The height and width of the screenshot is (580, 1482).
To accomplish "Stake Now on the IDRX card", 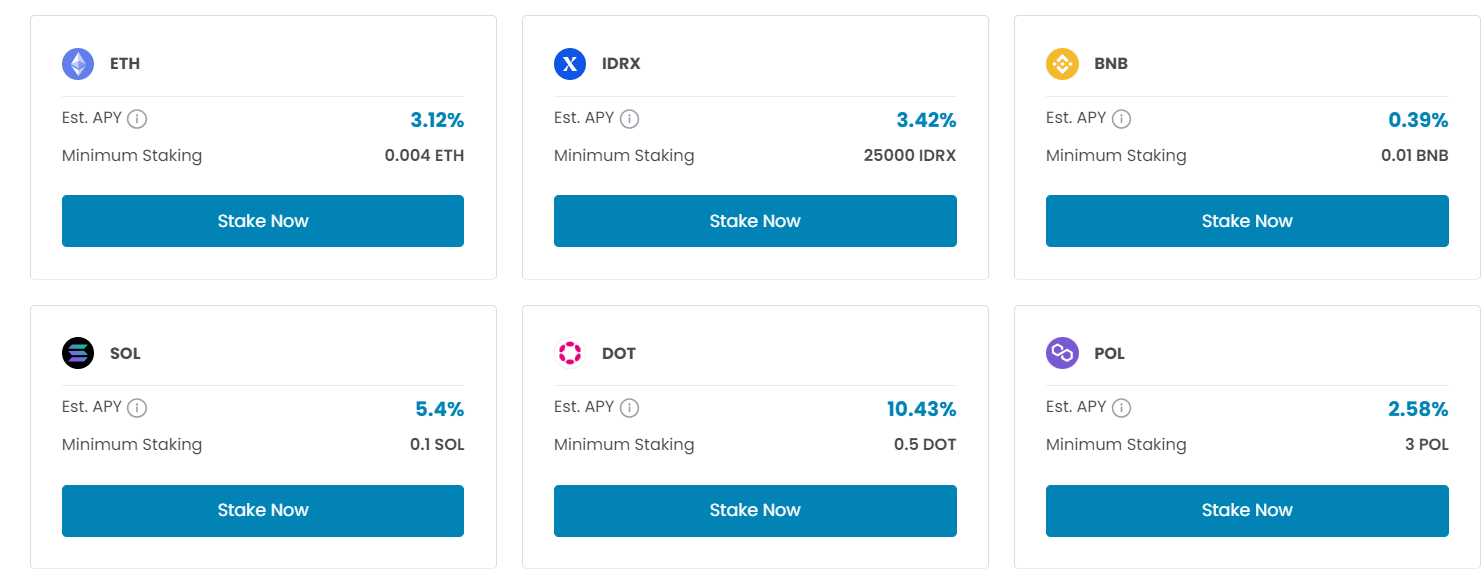I will coord(755,221).
